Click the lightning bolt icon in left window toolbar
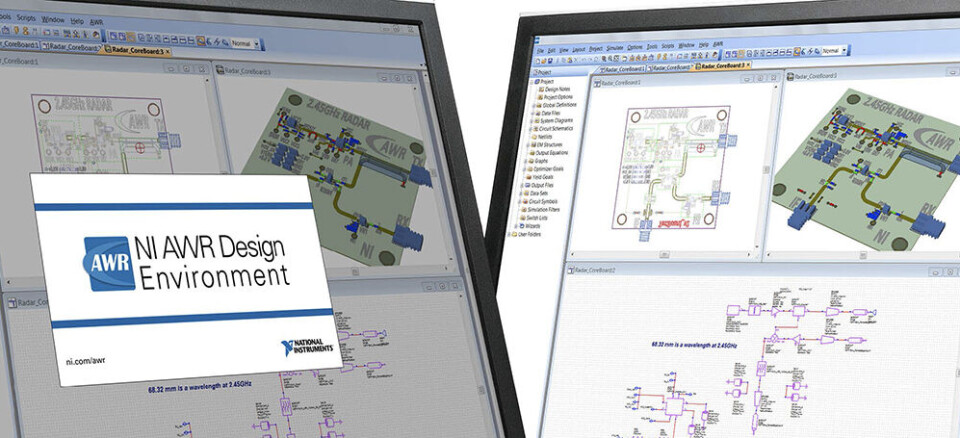Screen dimensions: 960x438 (217, 42)
